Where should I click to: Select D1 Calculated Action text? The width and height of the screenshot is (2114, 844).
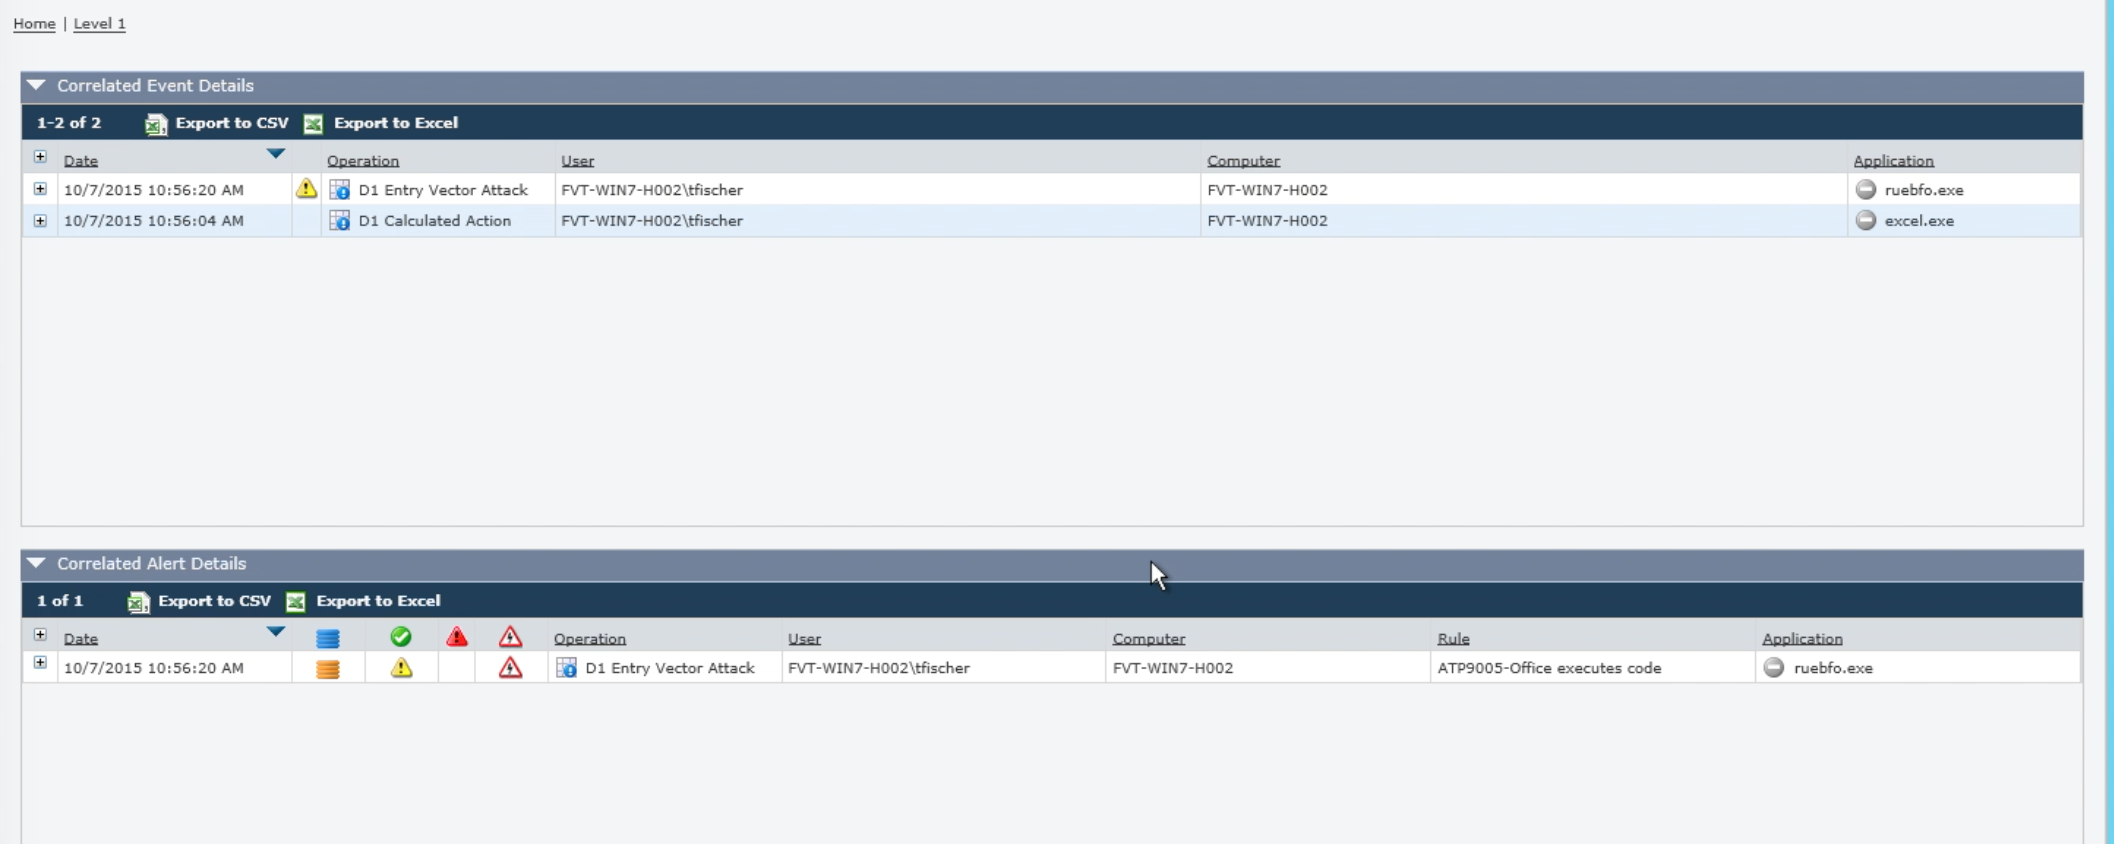pos(435,221)
